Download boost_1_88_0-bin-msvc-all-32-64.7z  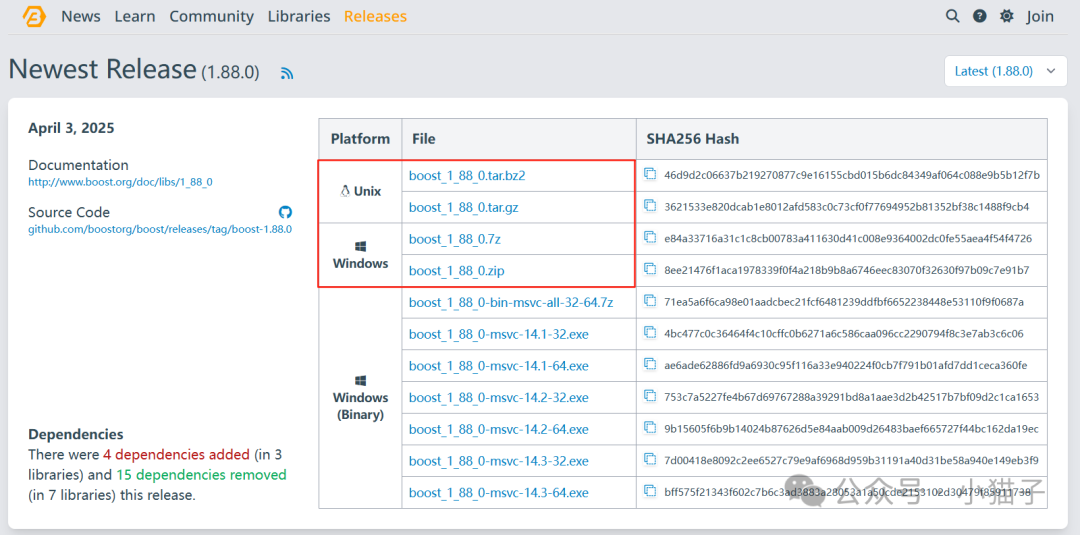(511, 302)
